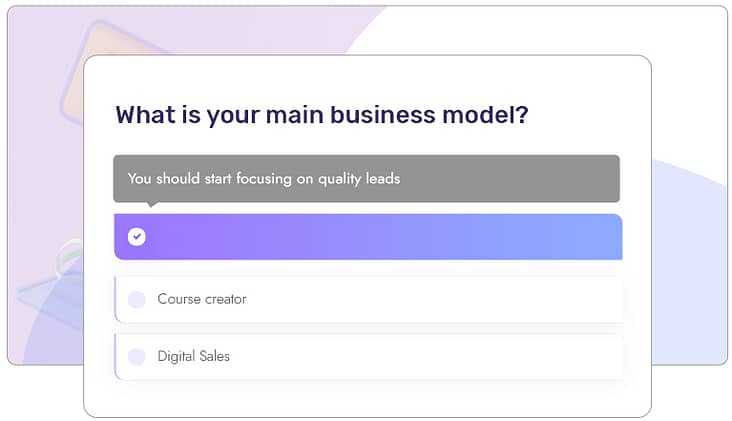
Task: Click the green ring illustration at left edge
Action: [x=69, y=257]
